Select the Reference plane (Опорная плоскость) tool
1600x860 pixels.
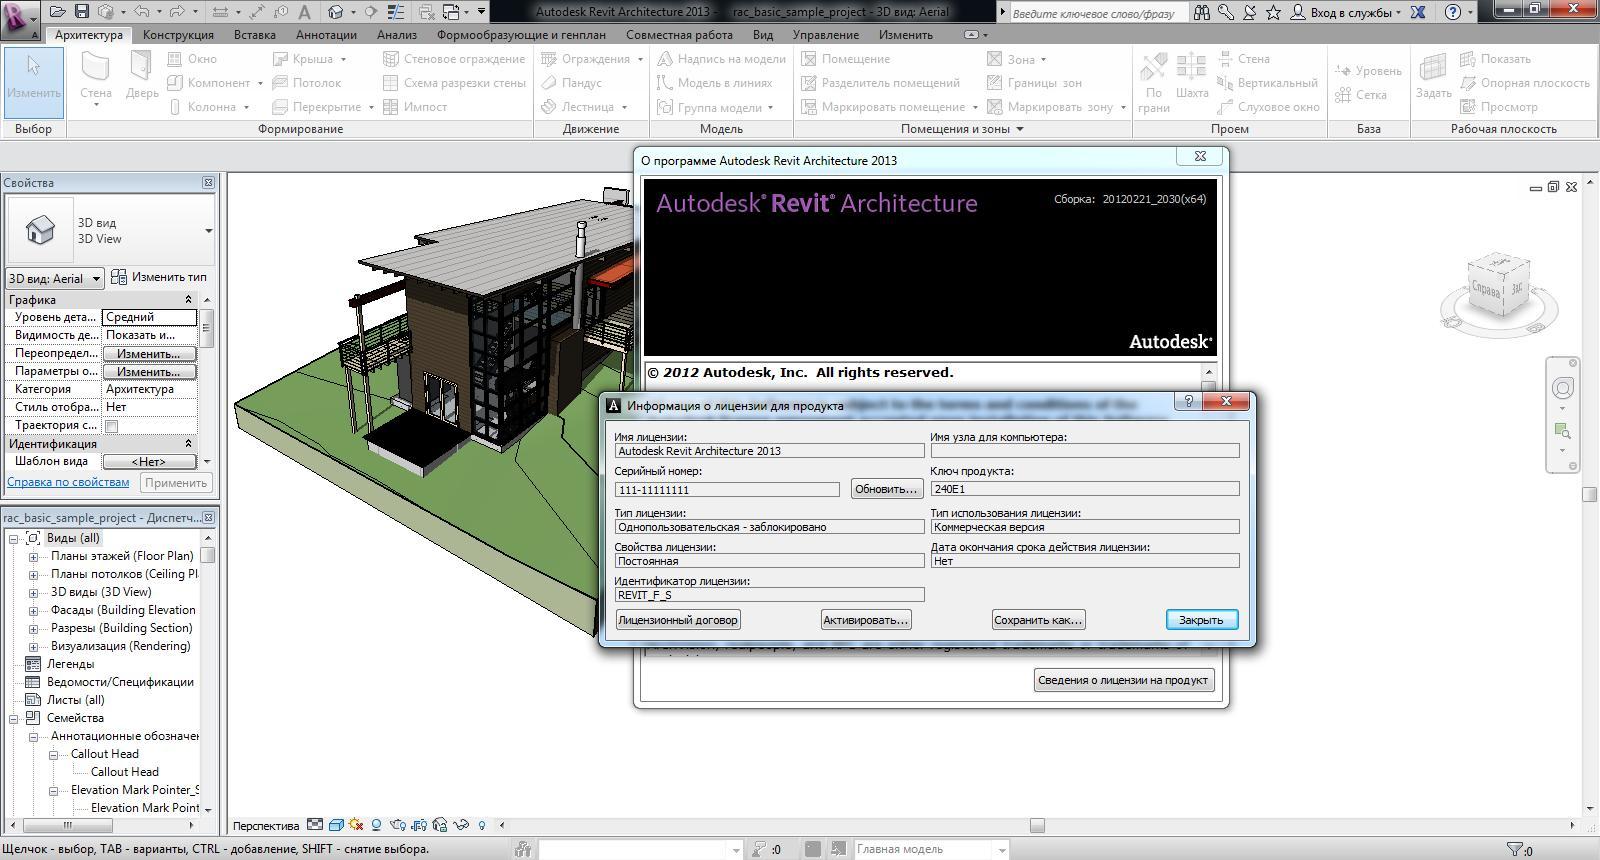click(x=1525, y=83)
